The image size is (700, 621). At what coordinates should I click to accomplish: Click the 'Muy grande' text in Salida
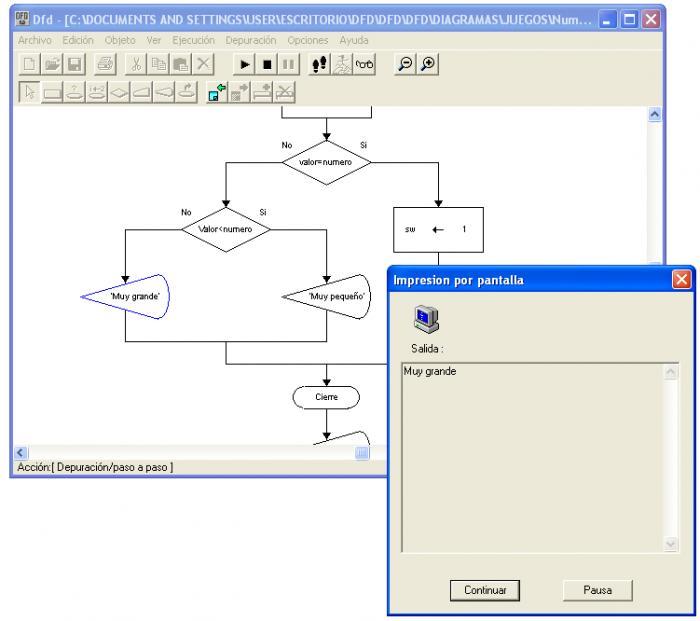tap(430, 371)
